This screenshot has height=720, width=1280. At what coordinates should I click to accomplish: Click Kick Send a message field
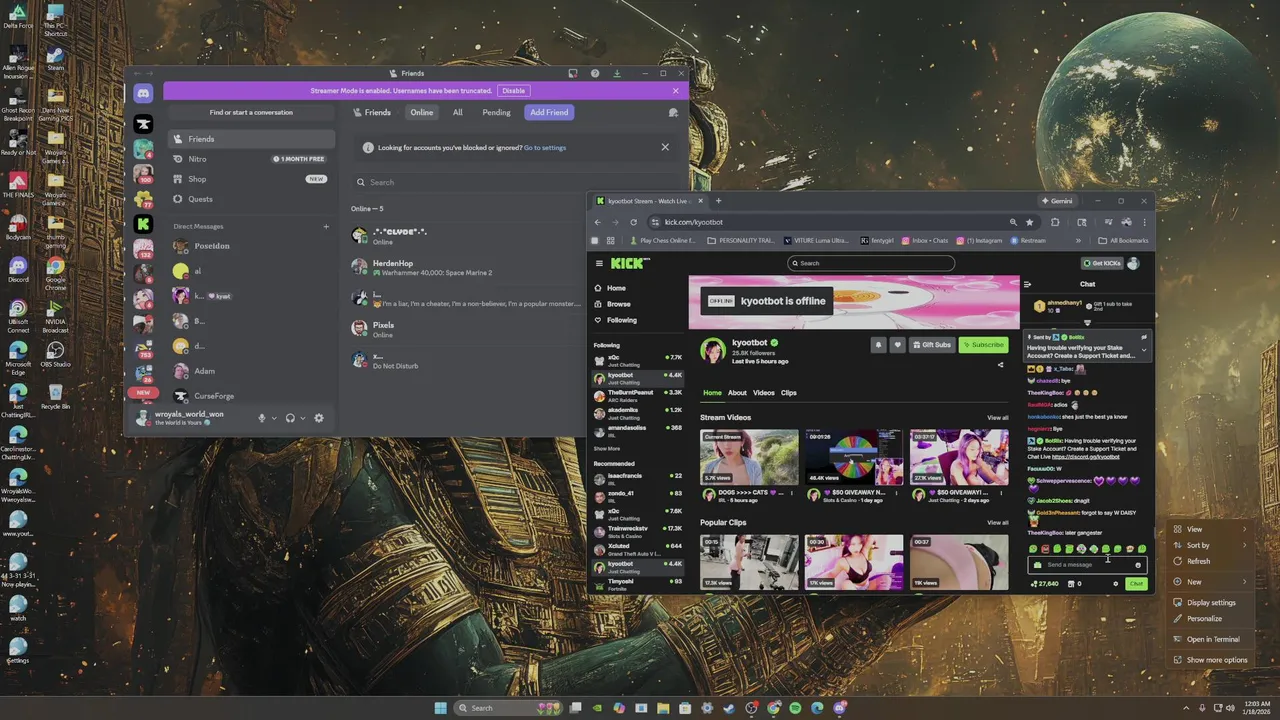1087,565
